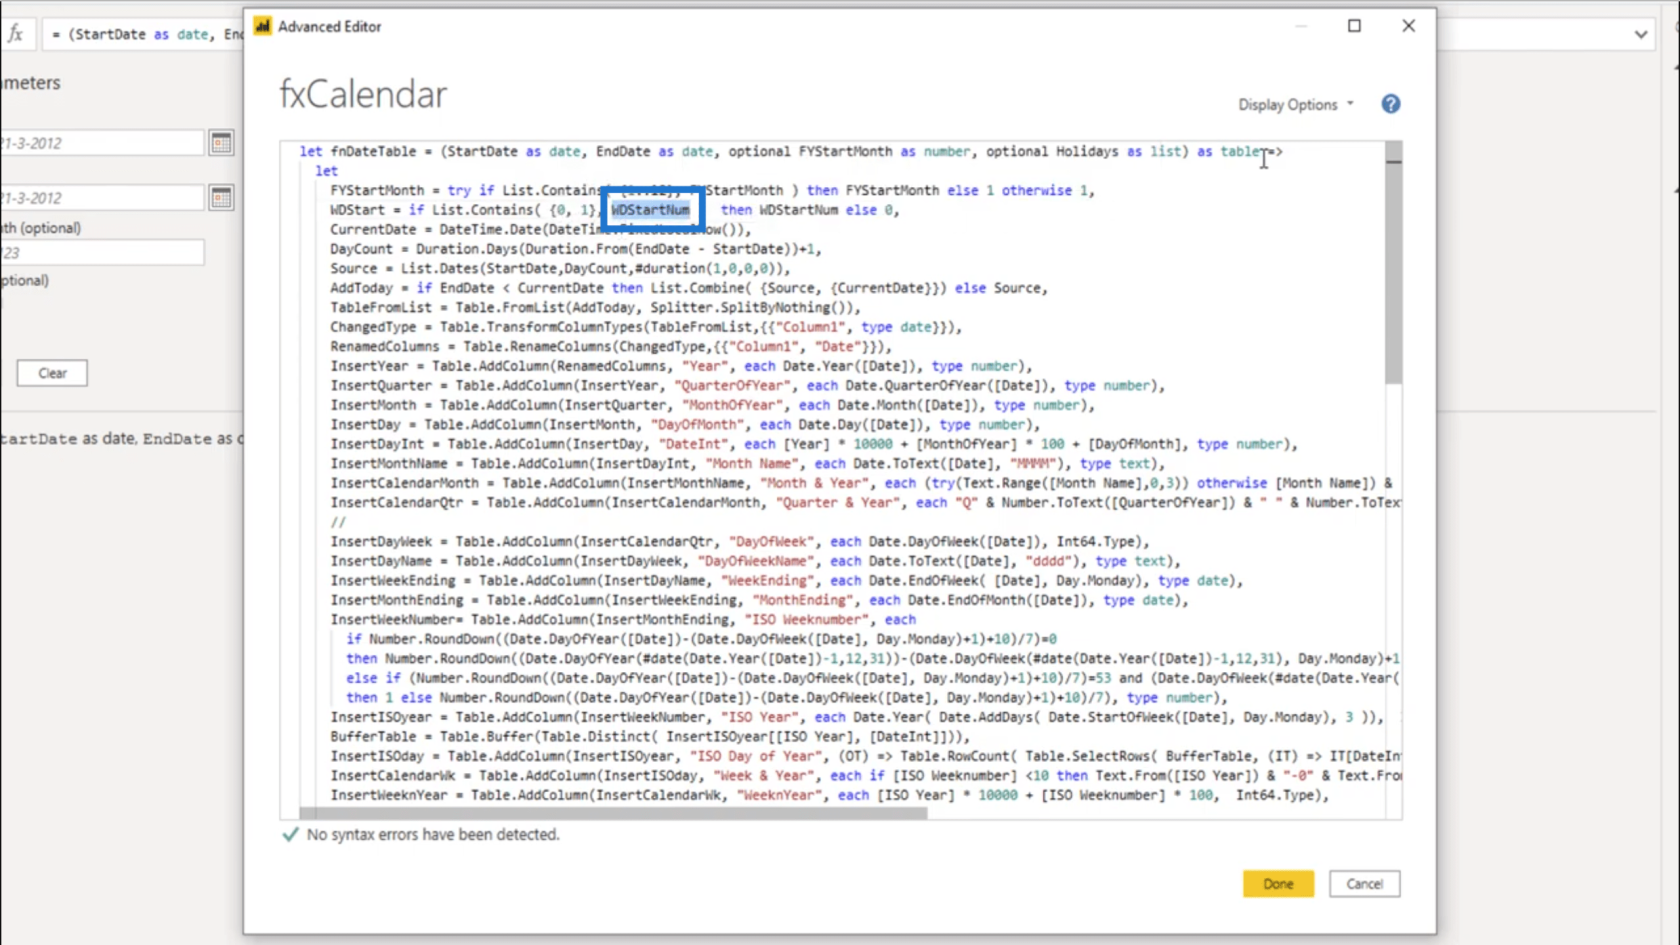The width and height of the screenshot is (1680, 945).
Task: Click the 'CurrentDate = DateTime.Date' code line
Action: click(541, 229)
